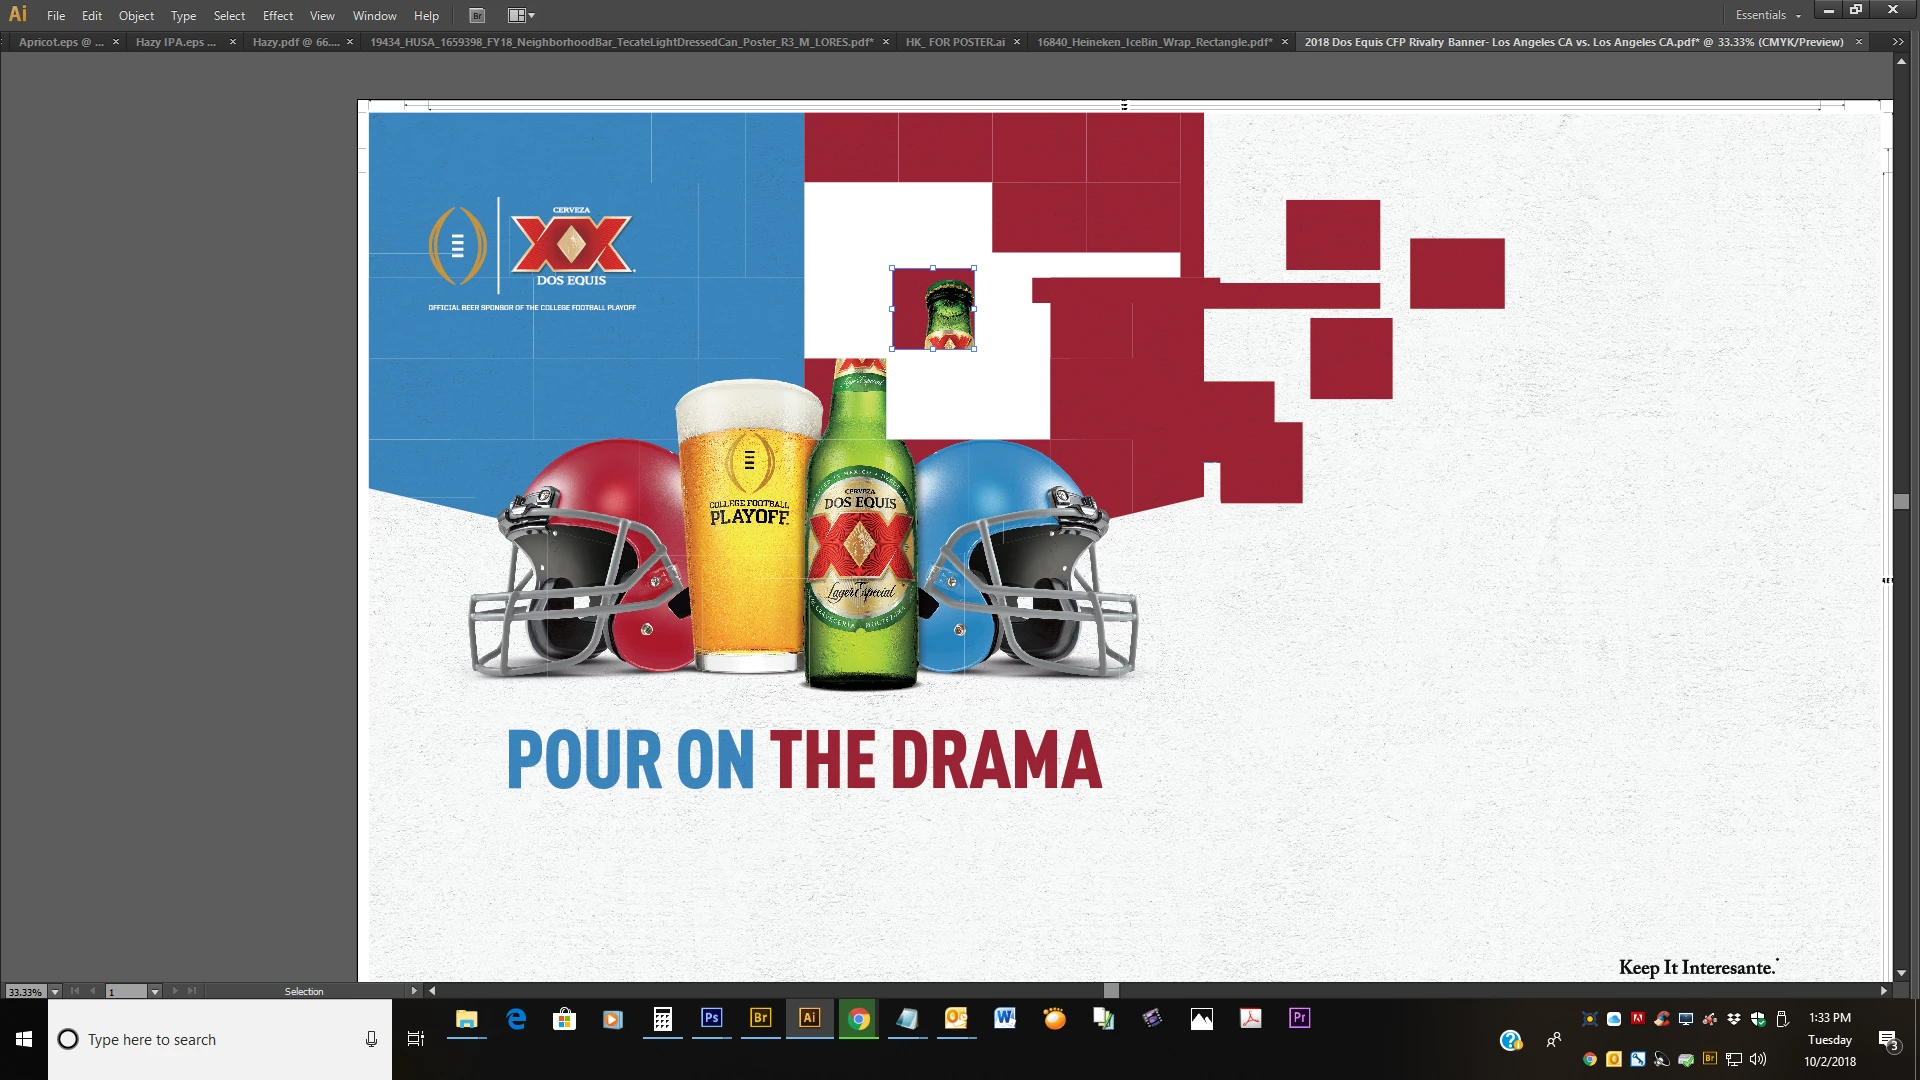Select the small bottle image on the canvas

point(934,309)
